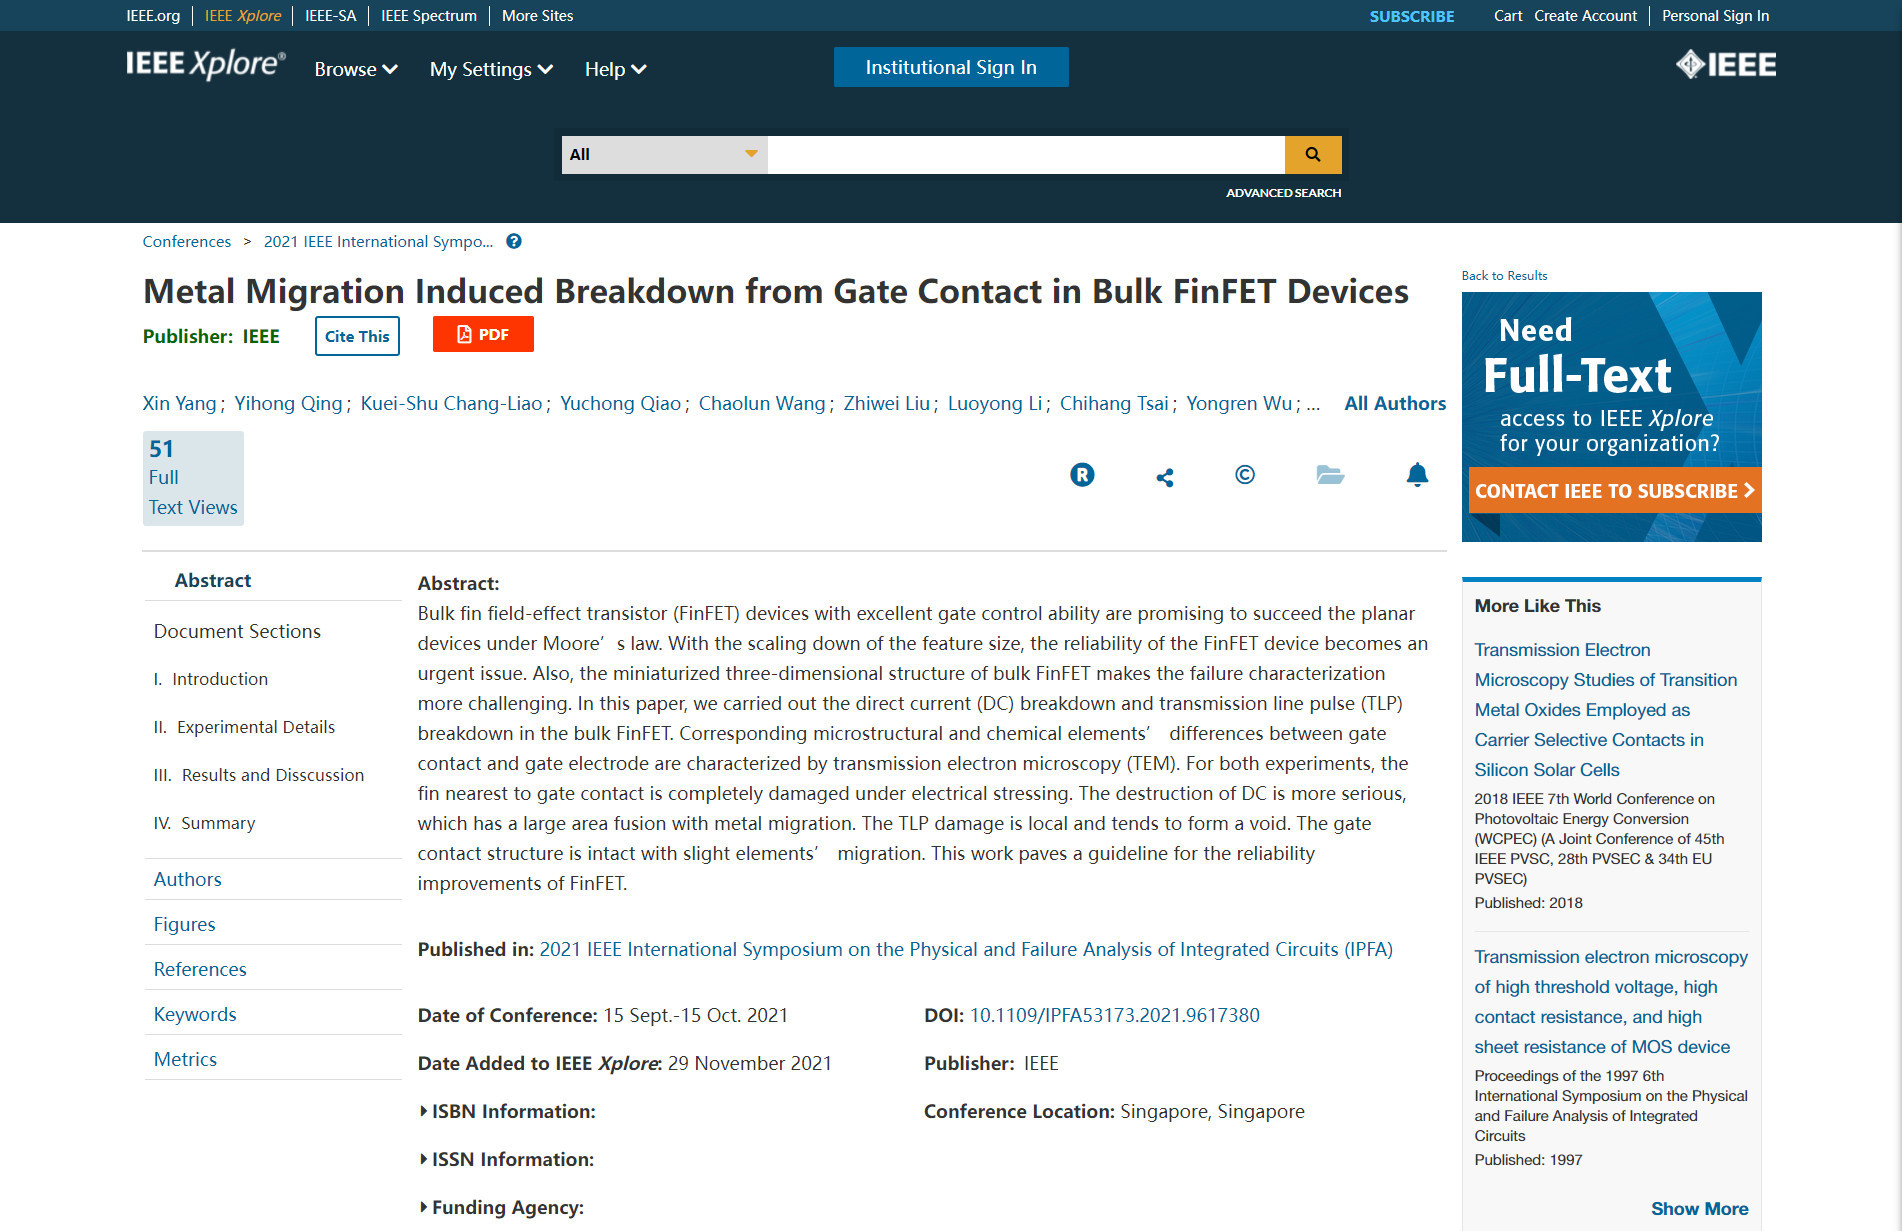Open the All search category dropdown

point(664,155)
